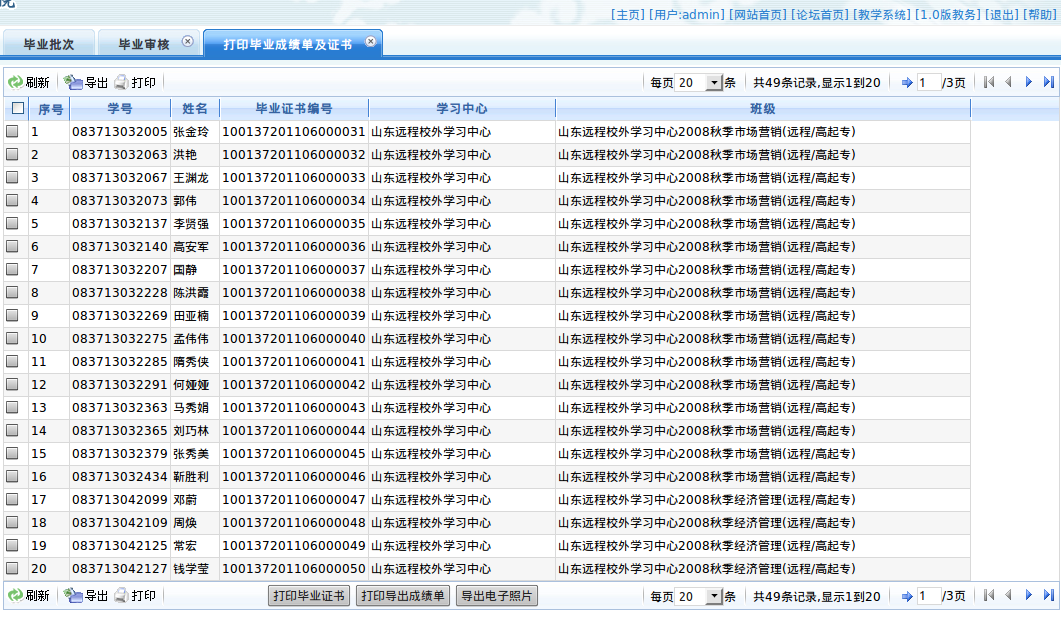Select the checkbox for row 17 邓蔚
This screenshot has width=1061, height=621.
click(12, 499)
